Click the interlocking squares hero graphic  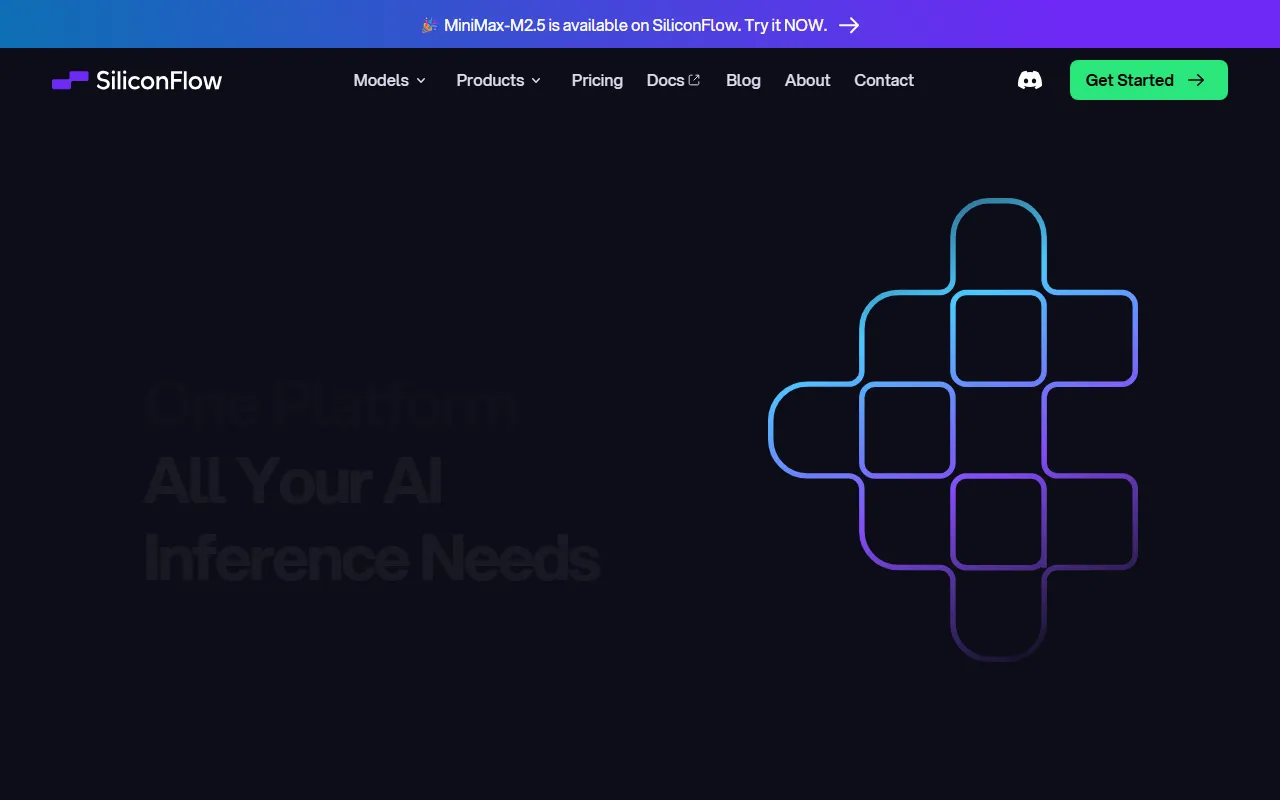click(953, 430)
